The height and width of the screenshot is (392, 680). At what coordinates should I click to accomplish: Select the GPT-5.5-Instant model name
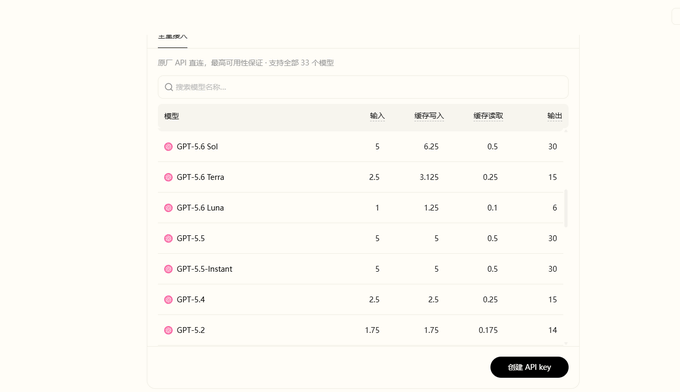204,269
